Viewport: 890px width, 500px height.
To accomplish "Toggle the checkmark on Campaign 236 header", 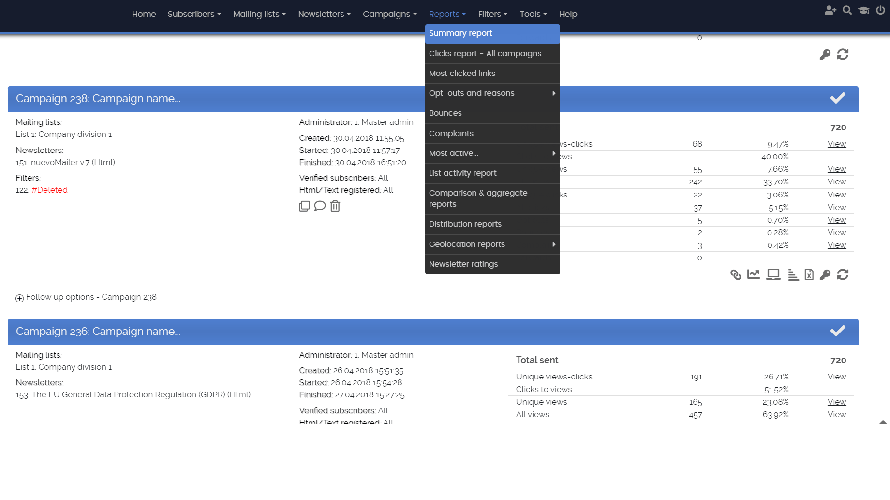I will (838, 331).
